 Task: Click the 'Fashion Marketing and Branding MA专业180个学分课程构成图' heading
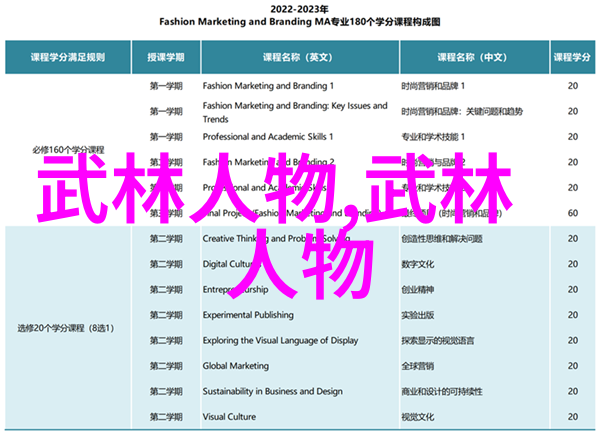[300, 22]
